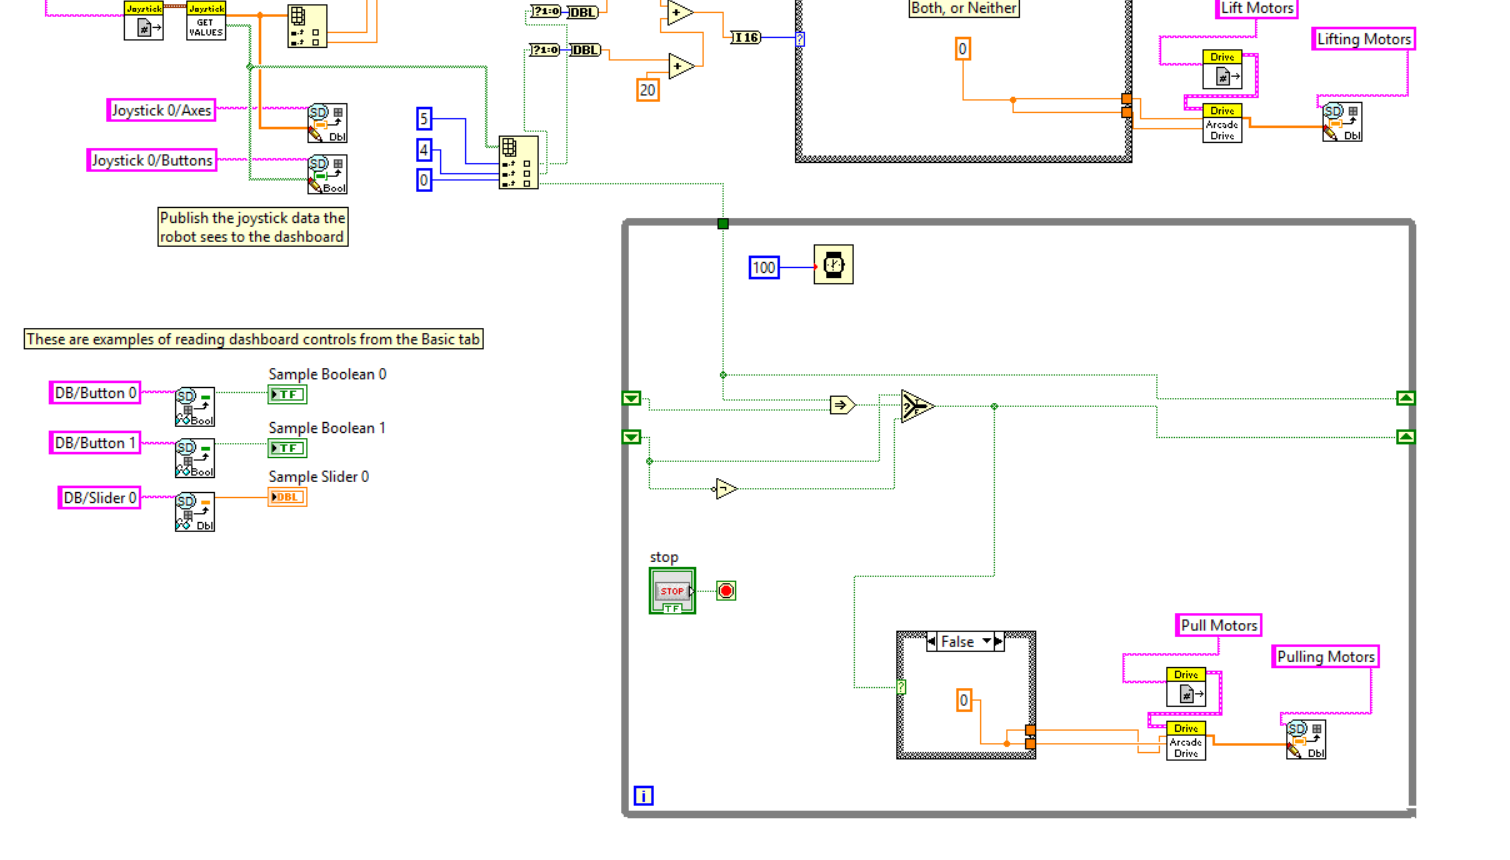Image resolution: width=1510 pixels, height=860 pixels.
Task: Click the SD read Dbl VI for DB/Slider 0
Action: pyautogui.click(x=195, y=512)
